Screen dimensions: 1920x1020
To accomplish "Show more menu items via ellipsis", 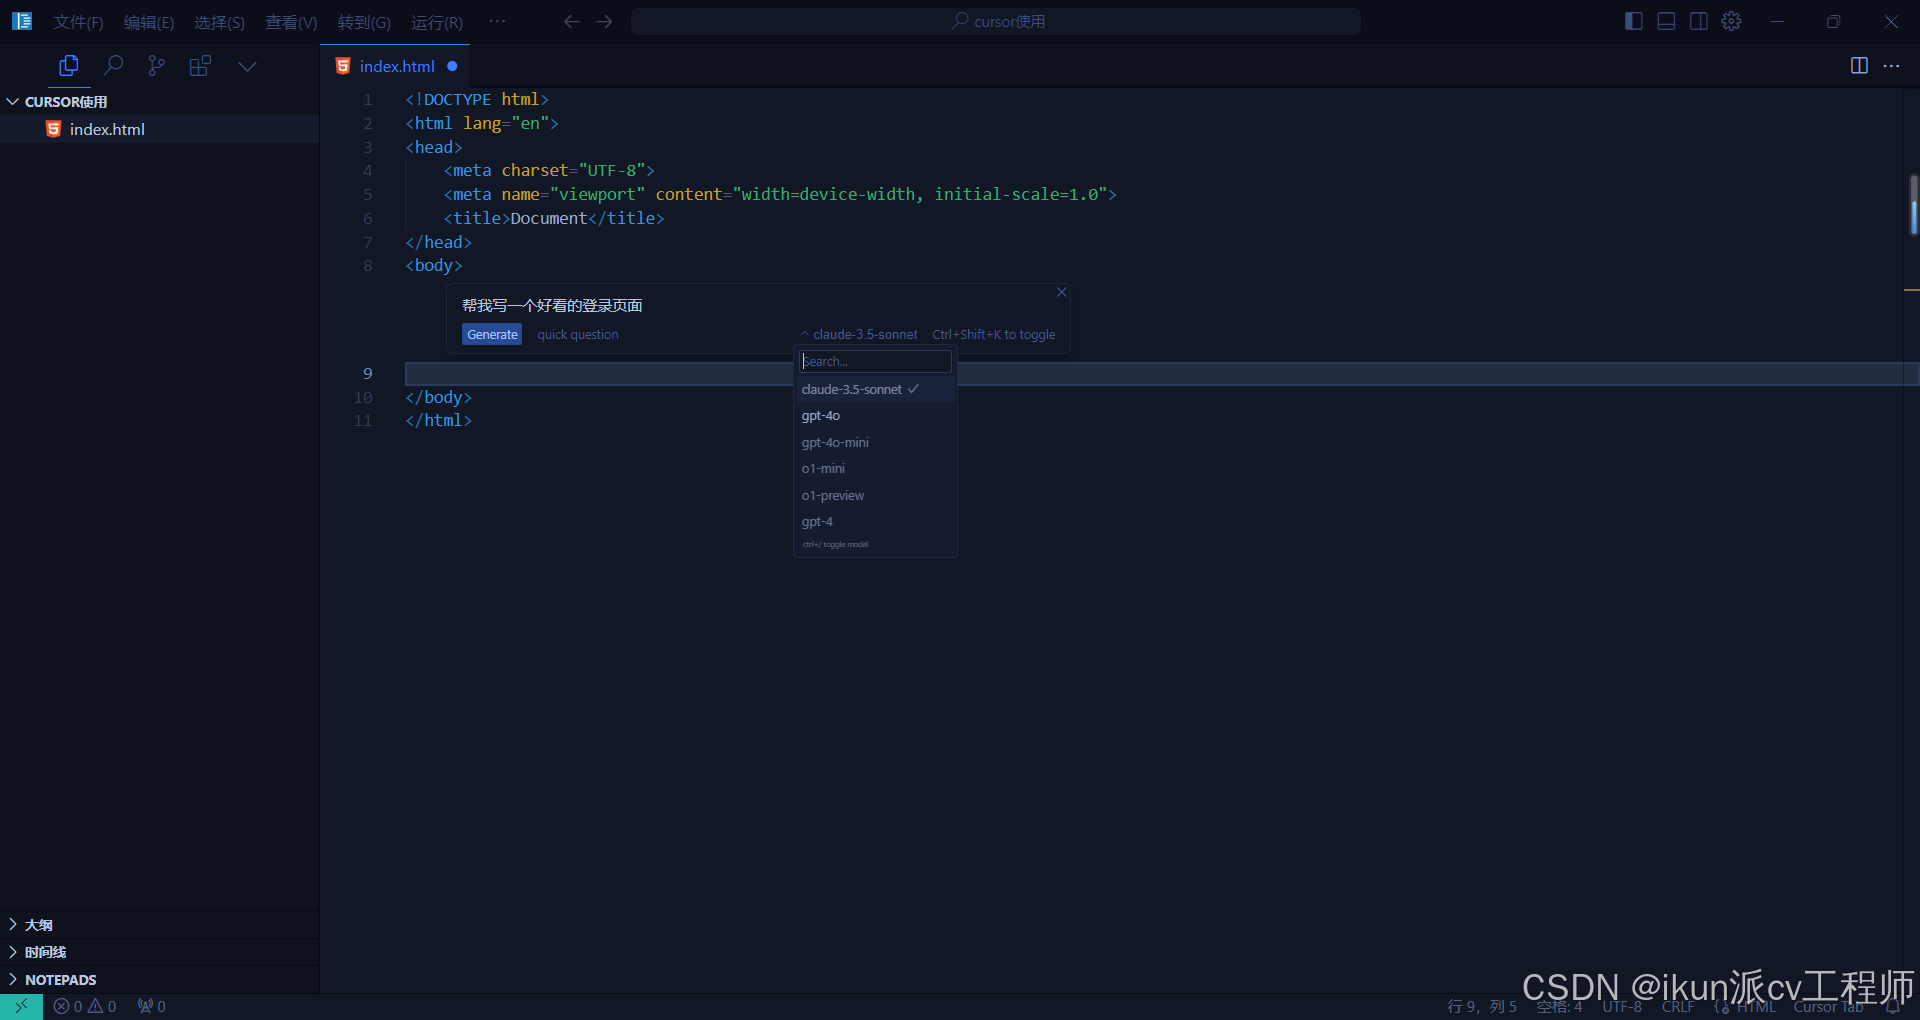I will (x=497, y=21).
